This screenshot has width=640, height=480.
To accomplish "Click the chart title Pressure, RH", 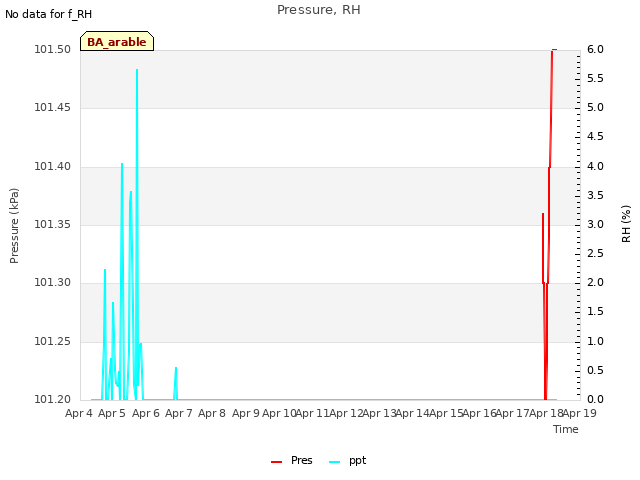I will [318, 9].
